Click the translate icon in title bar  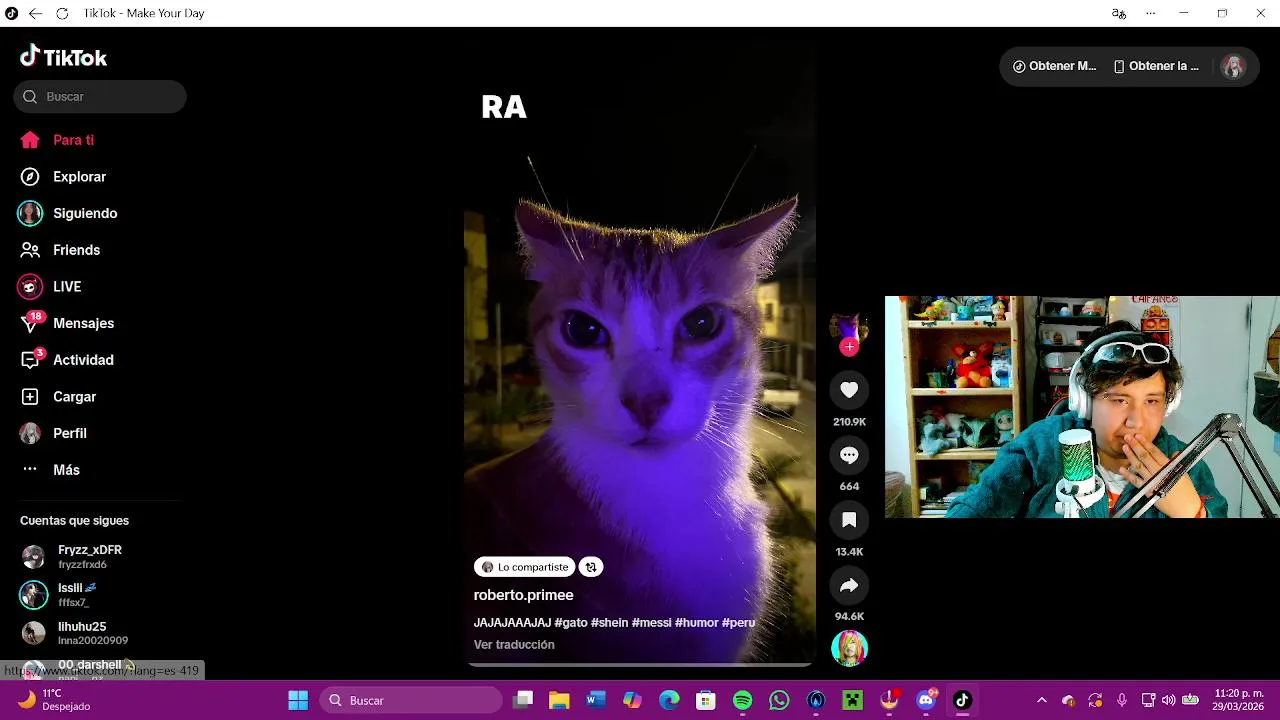click(1118, 13)
